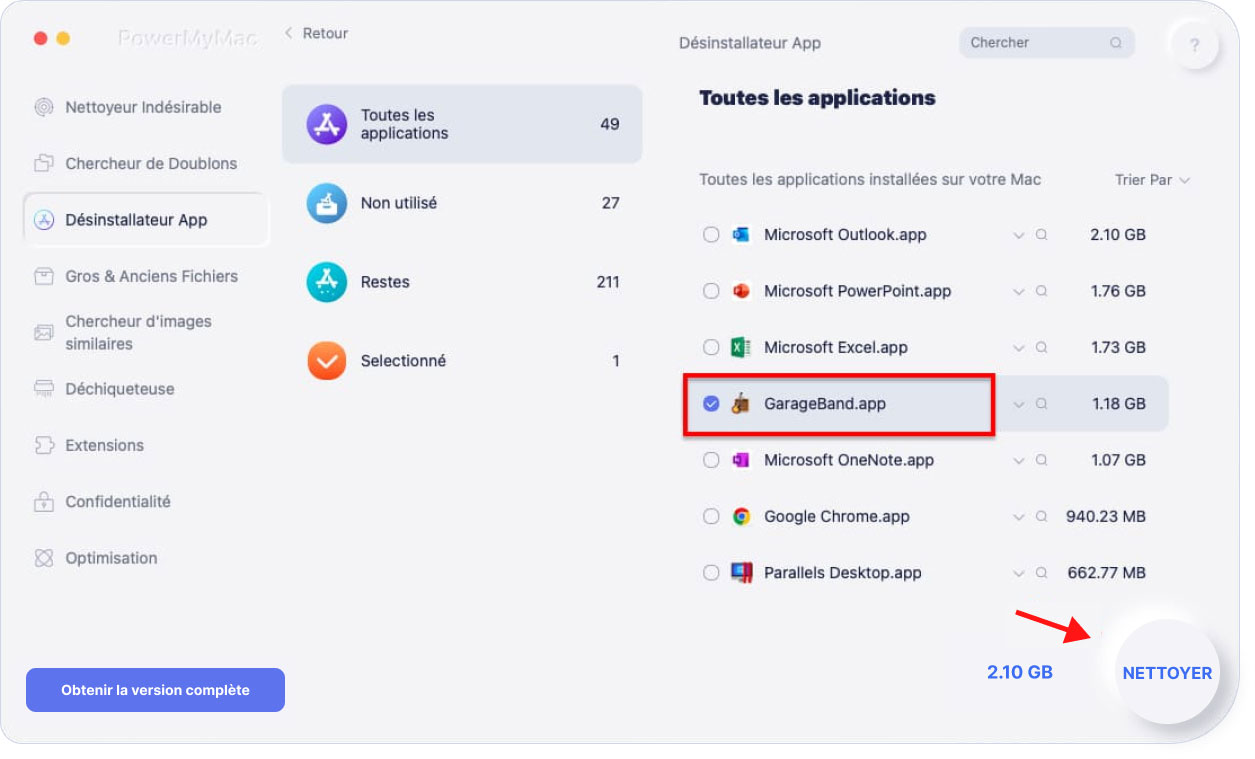This screenshot has width=1255, height=759.
Task: Expand Parallels Desktop.app file details chevron
Action: coord(1019,573)
